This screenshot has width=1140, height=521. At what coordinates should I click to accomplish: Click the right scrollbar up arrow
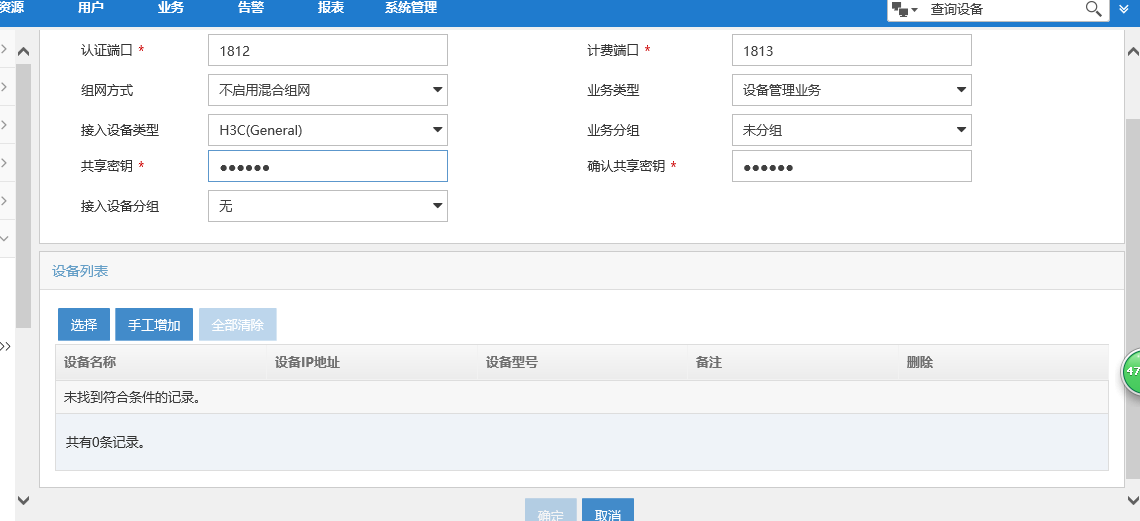(x=1132, y=52)
